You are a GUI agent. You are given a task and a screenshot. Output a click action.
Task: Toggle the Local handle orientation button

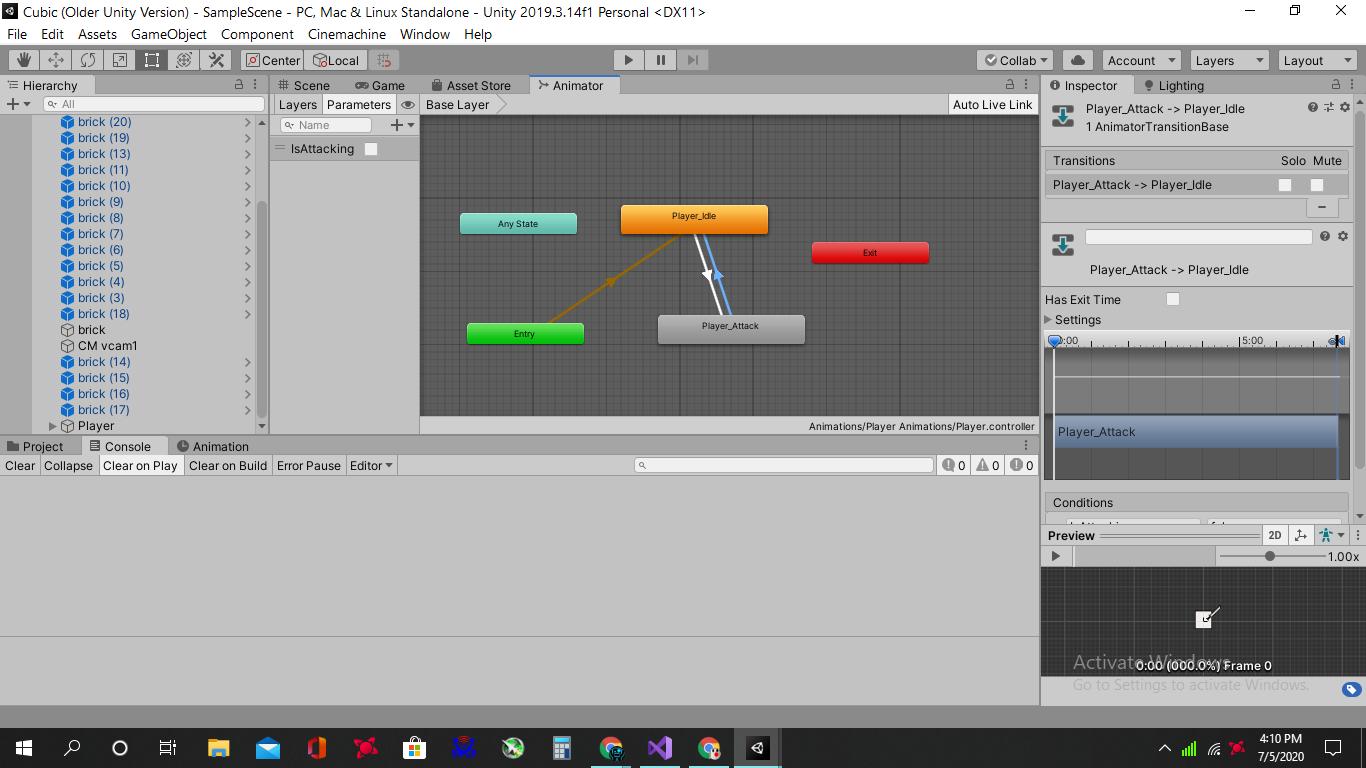(x=336, y=60)
